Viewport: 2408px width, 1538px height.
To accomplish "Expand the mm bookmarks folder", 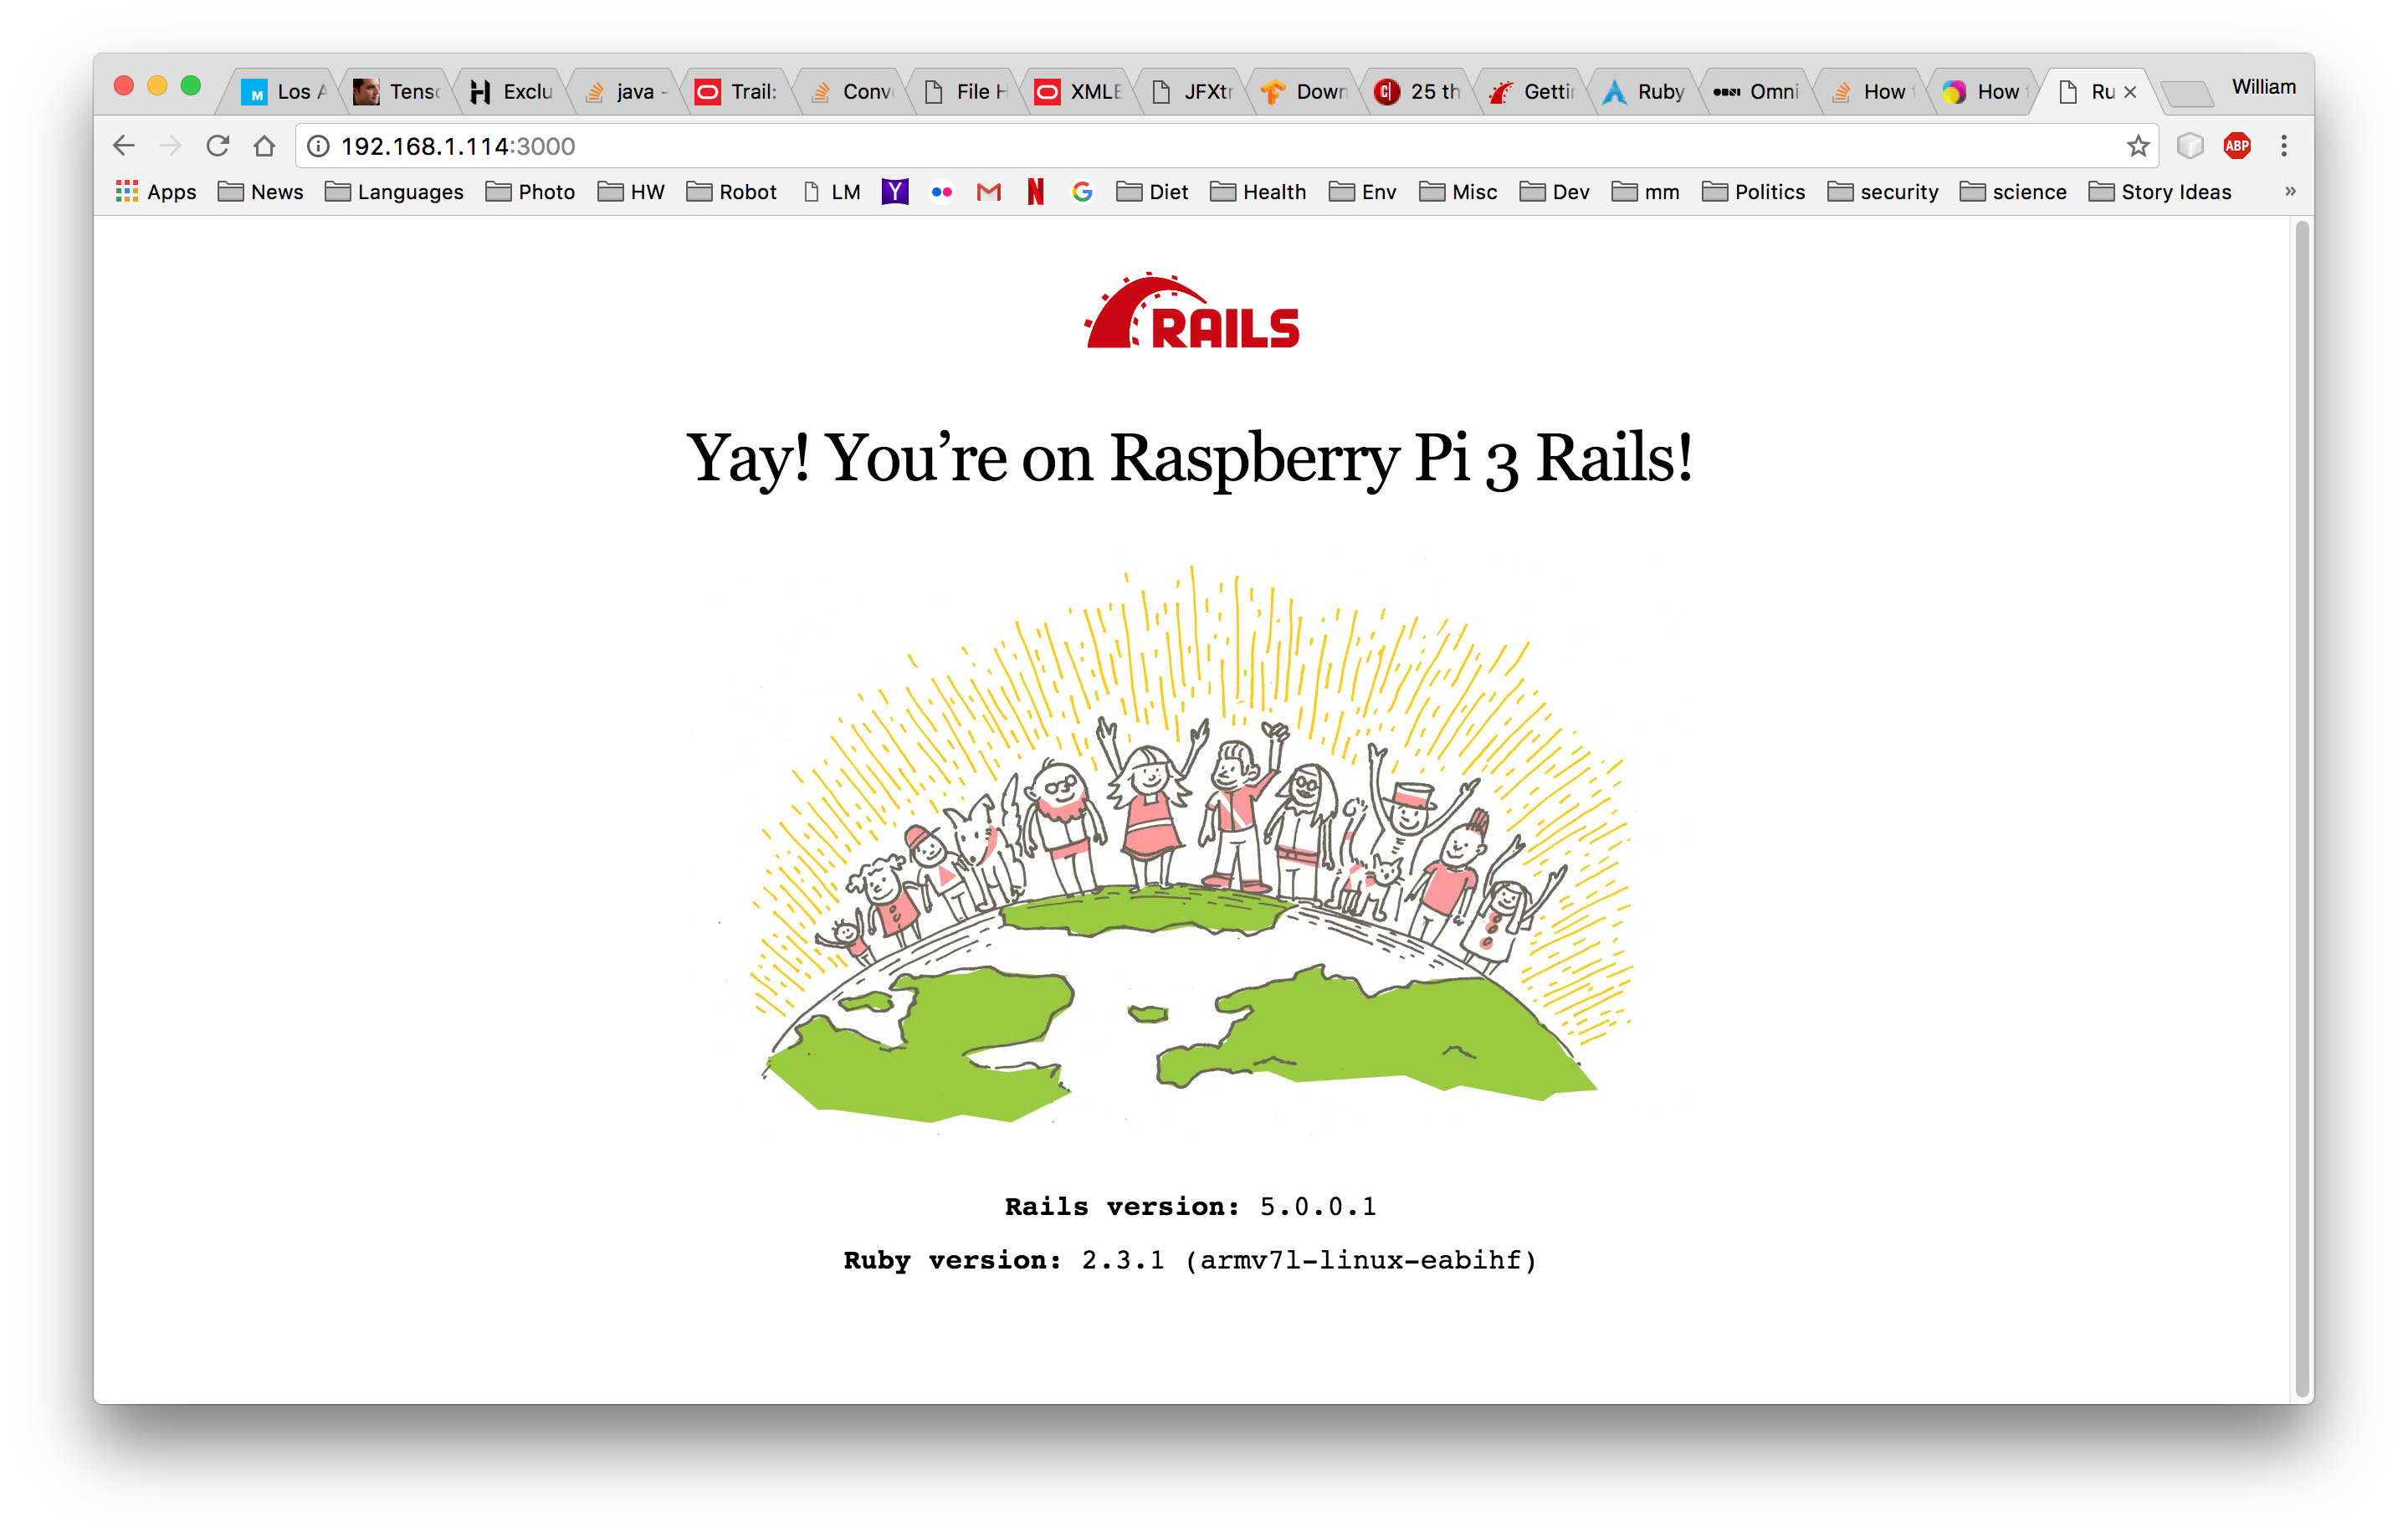I will [1646, 192].
